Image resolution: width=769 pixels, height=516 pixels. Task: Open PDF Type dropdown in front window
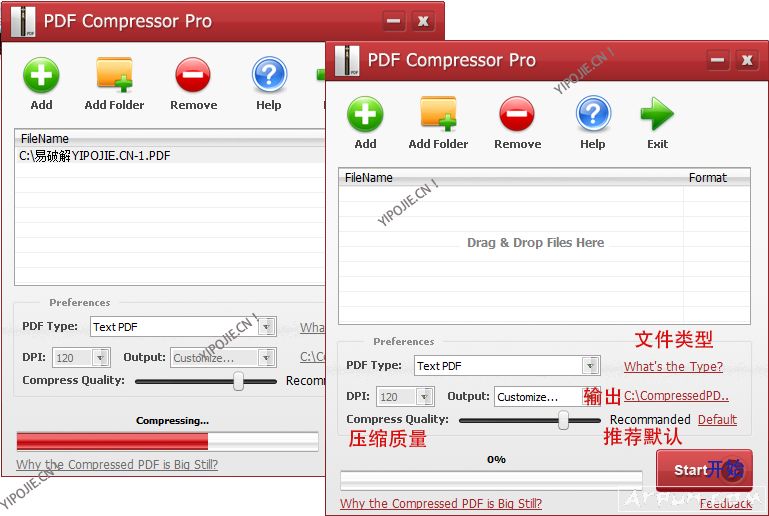pos(590,365)
